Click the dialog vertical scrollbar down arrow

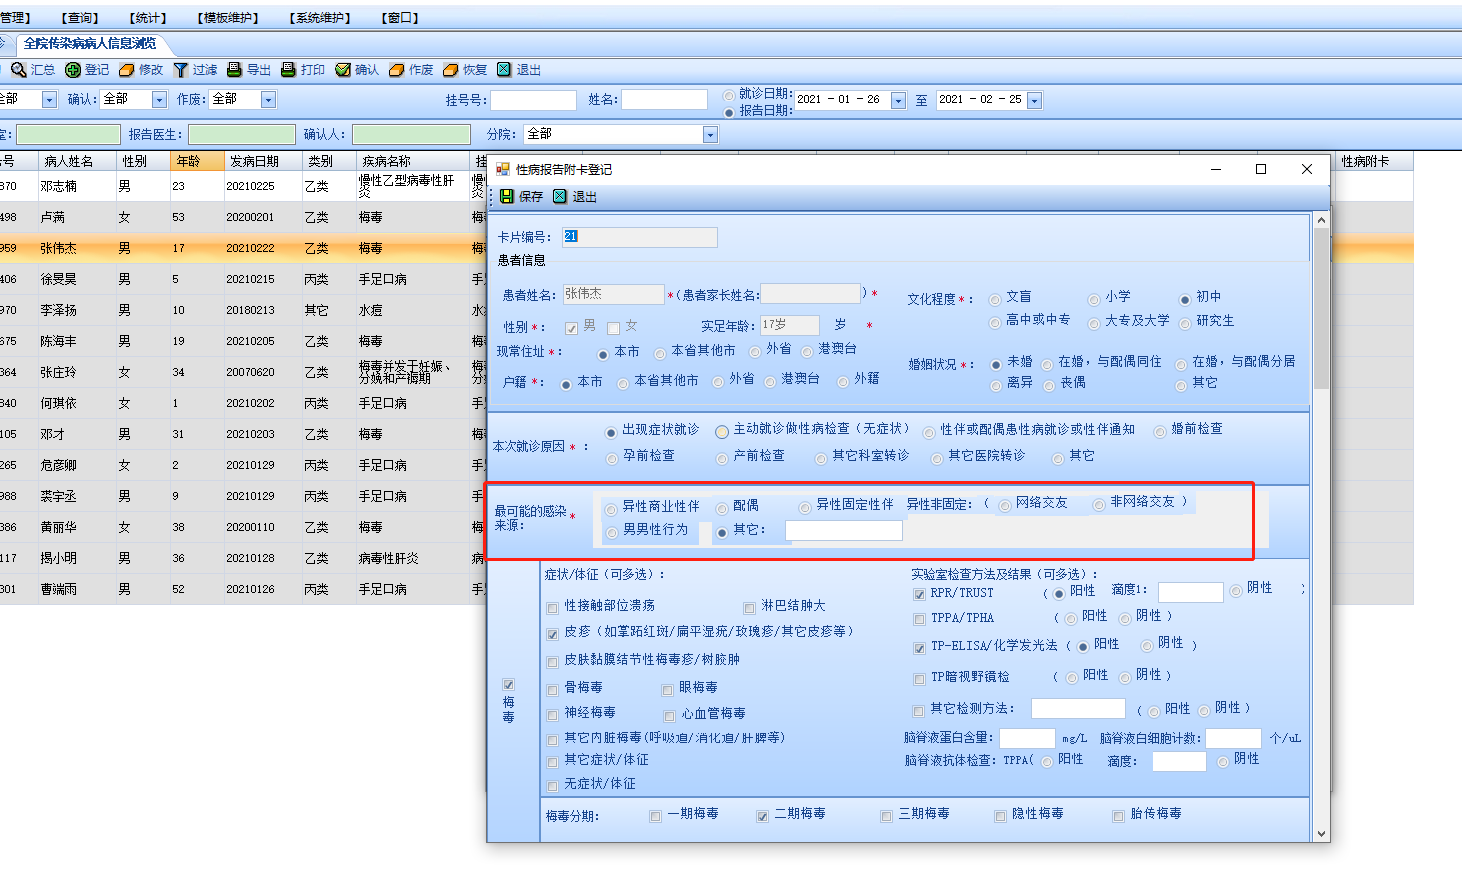pos(1322,833)
